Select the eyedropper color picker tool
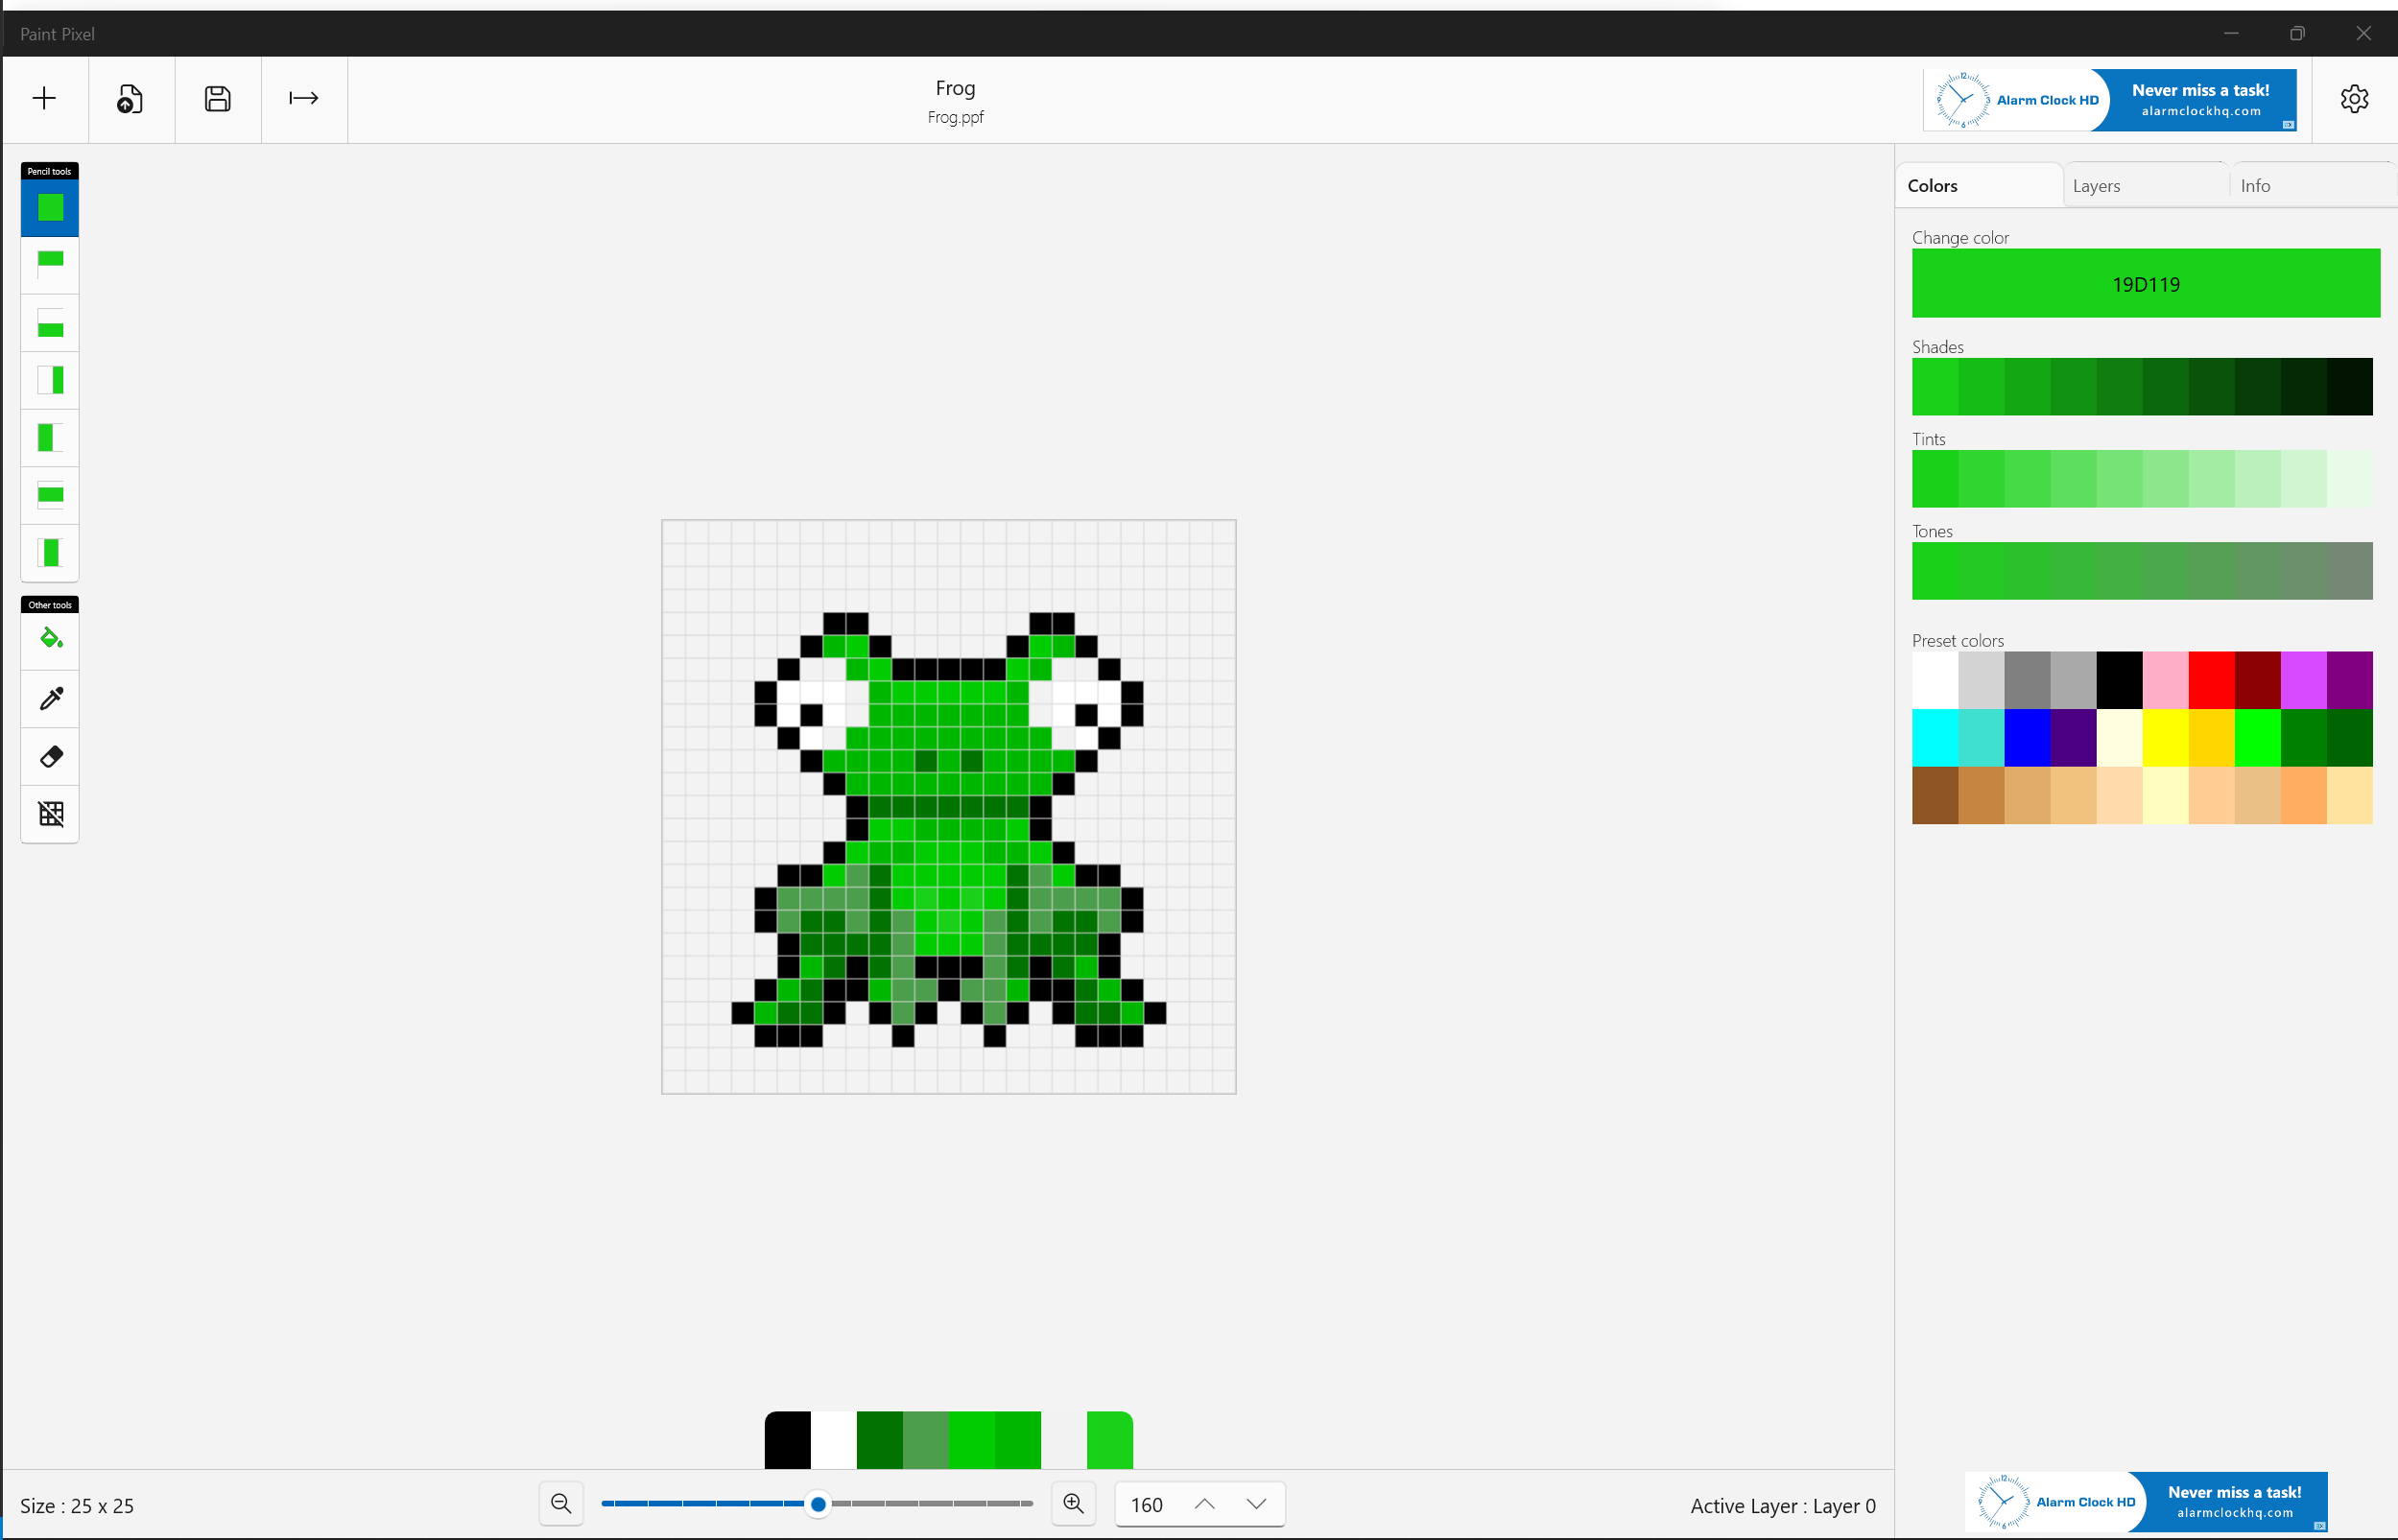2398x1540 pixels. pos(50,698)
